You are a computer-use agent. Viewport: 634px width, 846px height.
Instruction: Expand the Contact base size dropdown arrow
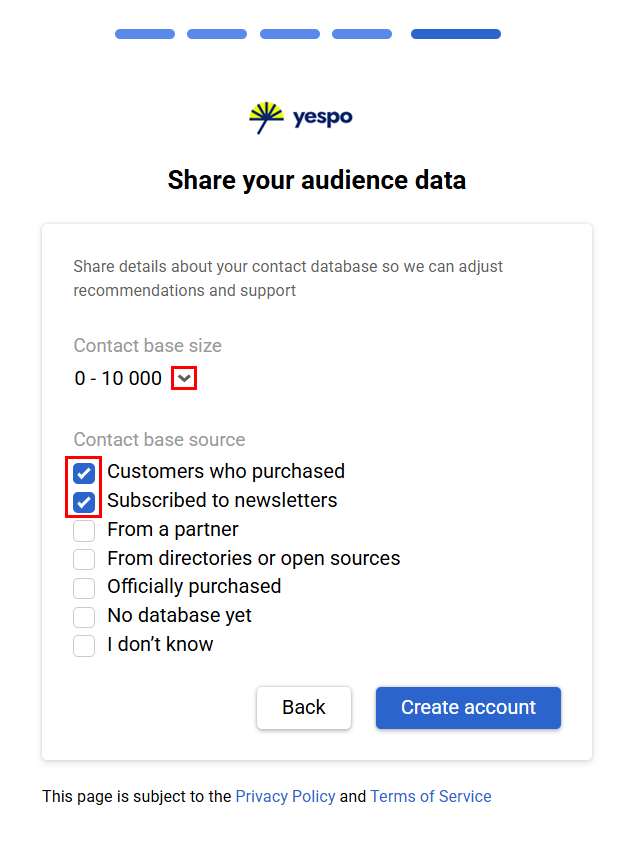point(184,378)
